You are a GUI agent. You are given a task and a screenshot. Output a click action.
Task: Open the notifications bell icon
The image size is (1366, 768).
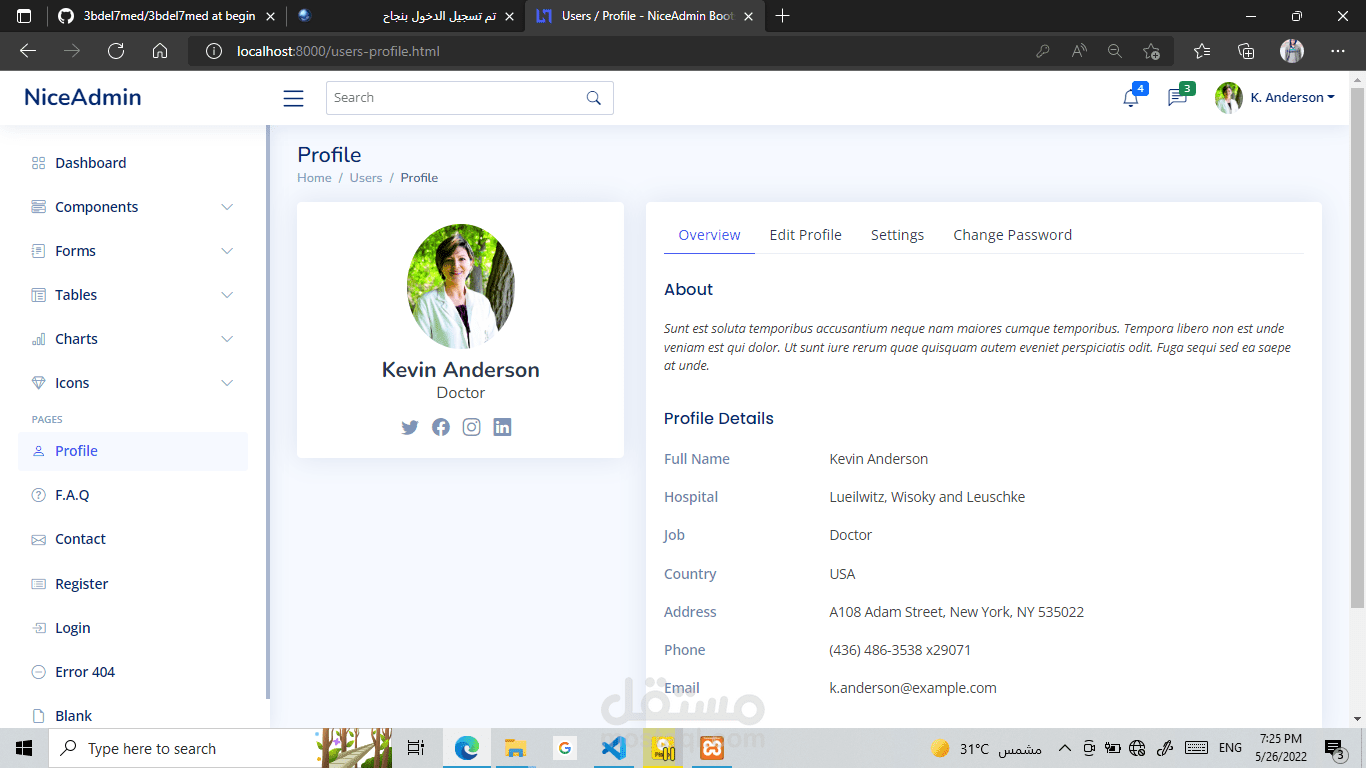(1131, 98)
